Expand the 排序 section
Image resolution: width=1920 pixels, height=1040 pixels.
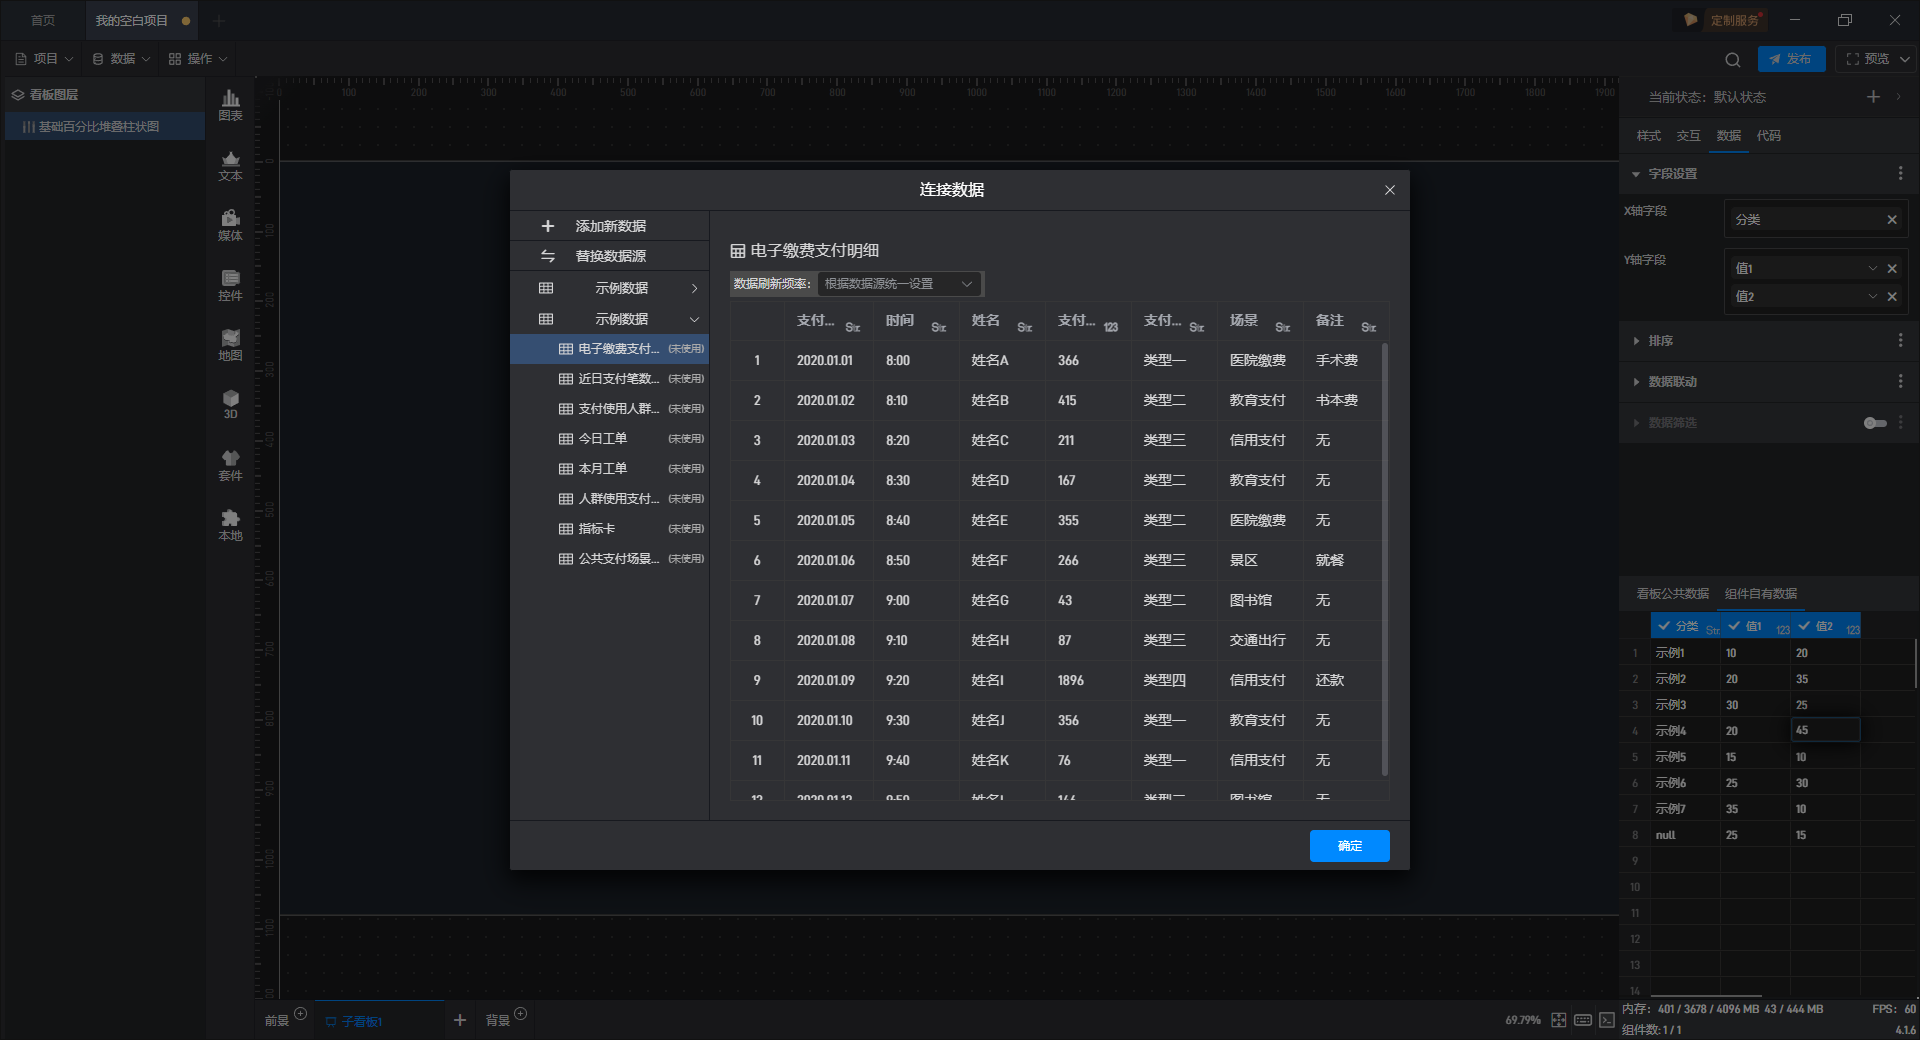[1660, 341]
